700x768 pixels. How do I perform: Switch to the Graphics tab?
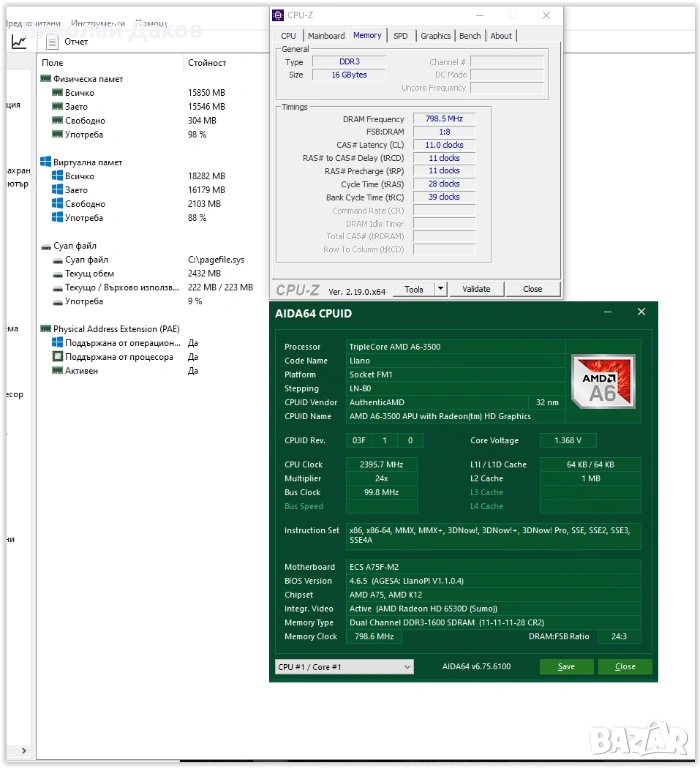[x=435, y=36]
